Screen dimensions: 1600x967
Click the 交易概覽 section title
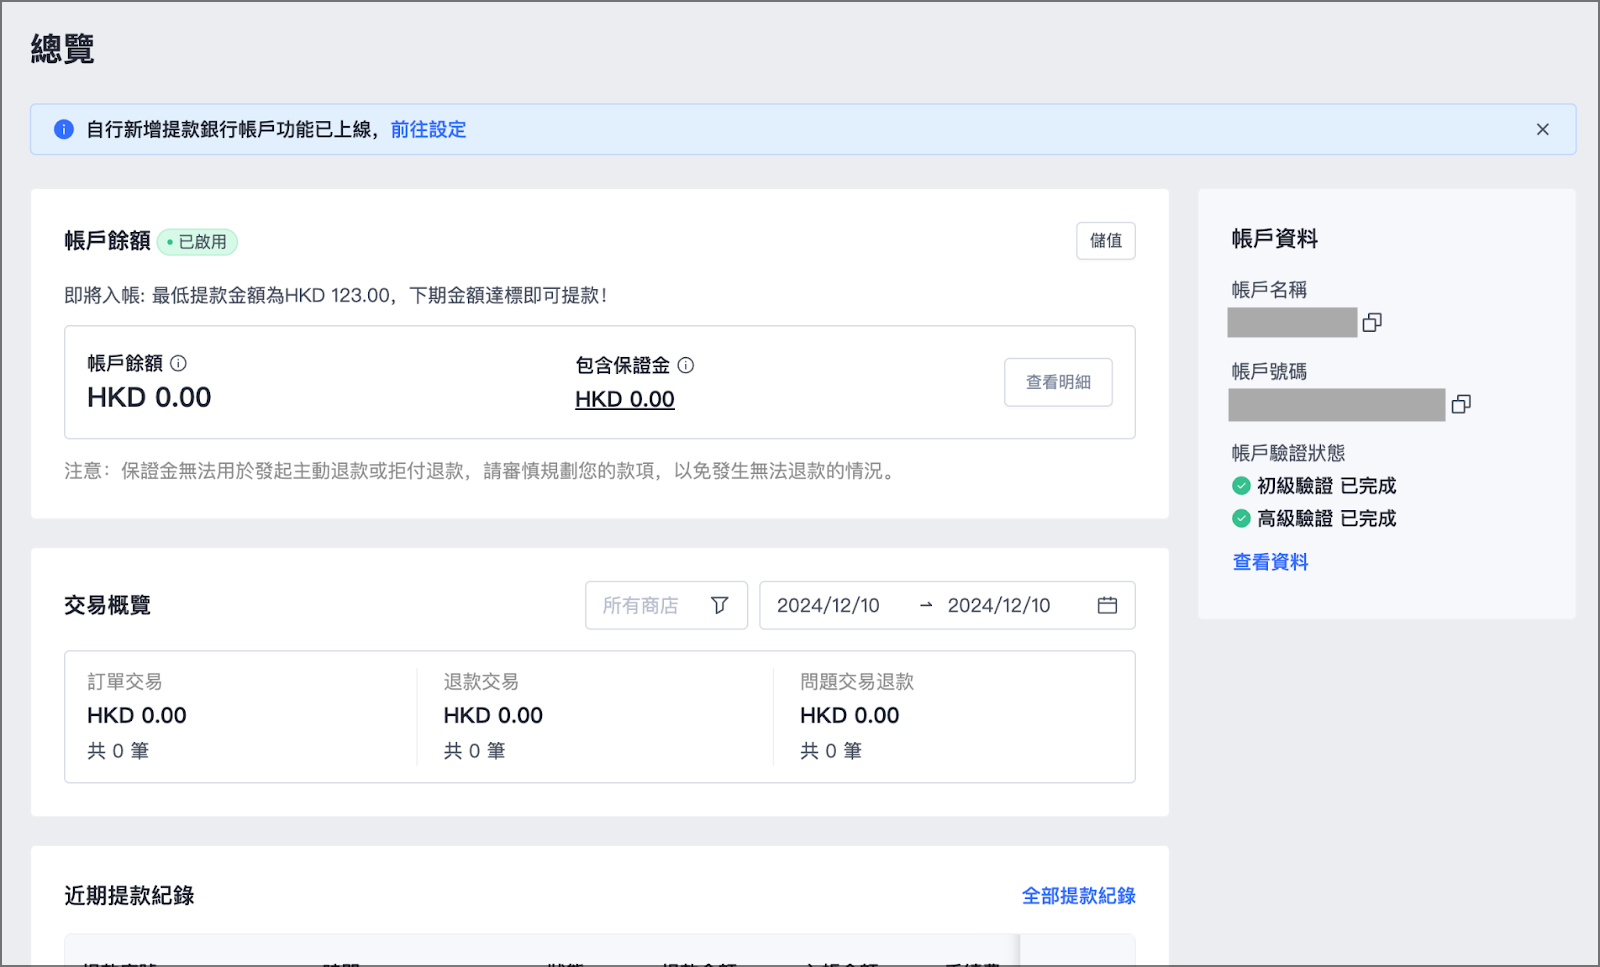[107, 605]
